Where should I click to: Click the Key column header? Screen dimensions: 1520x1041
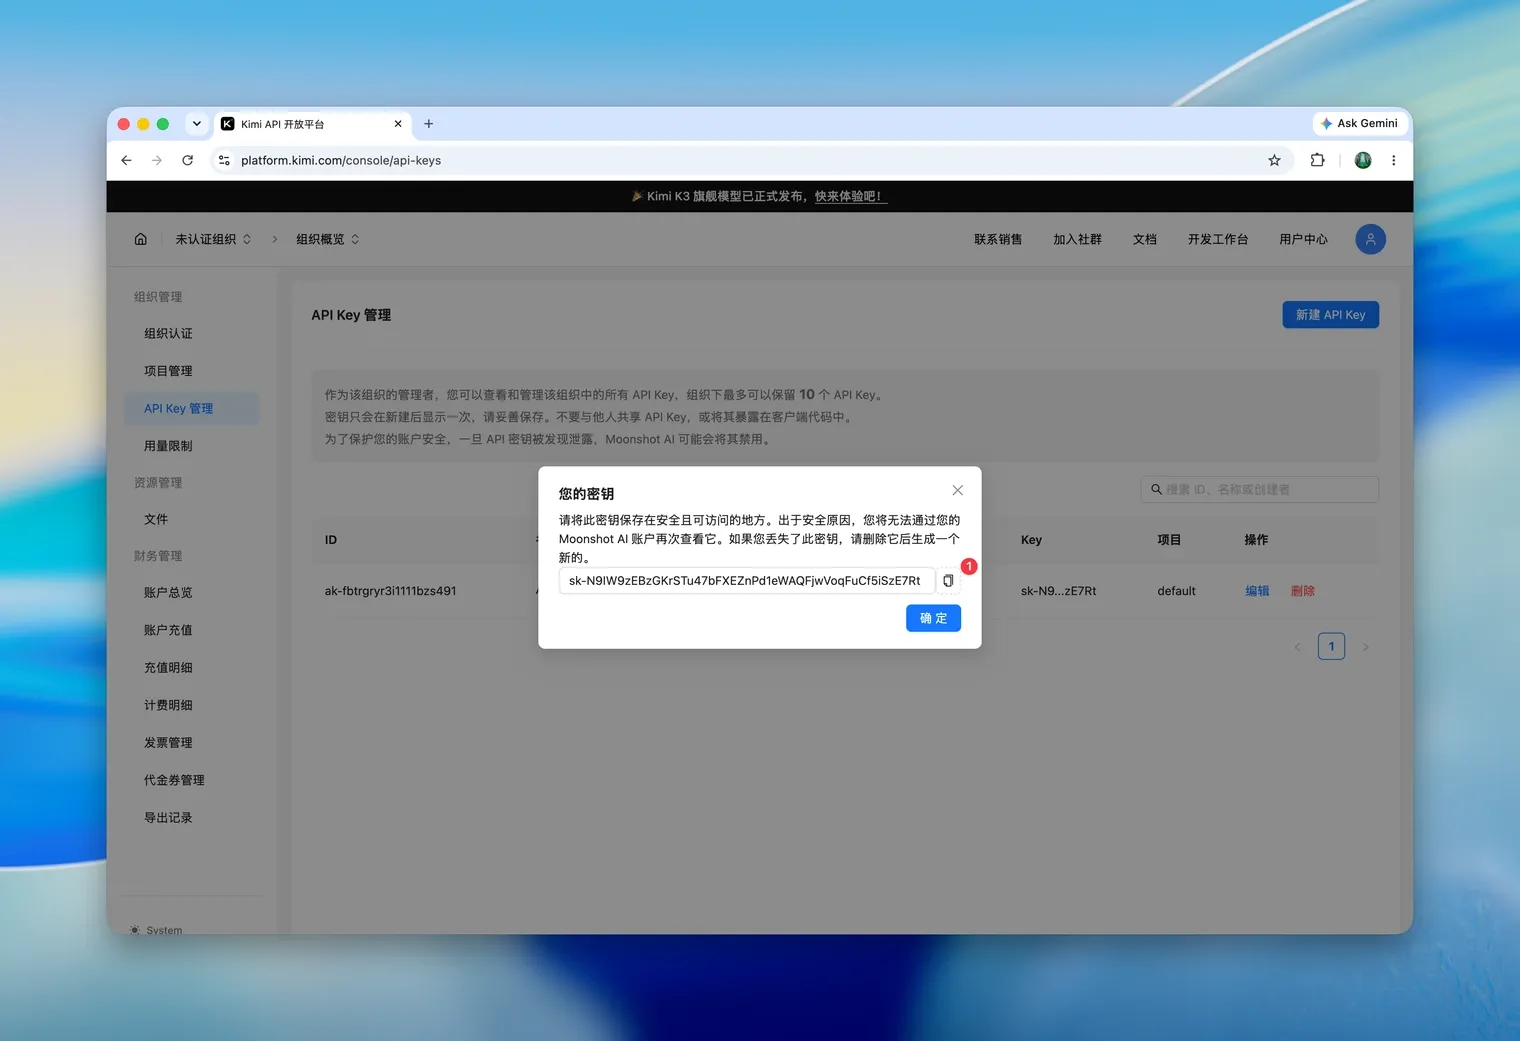click(x=1031, y=540)
